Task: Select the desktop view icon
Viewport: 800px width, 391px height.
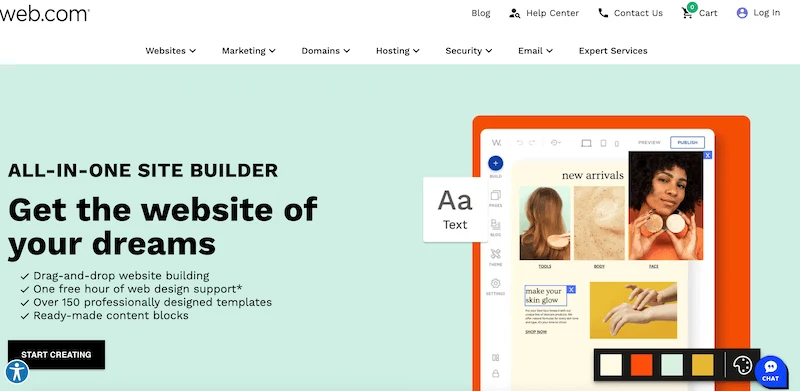Action: click(x=586, y=143)
